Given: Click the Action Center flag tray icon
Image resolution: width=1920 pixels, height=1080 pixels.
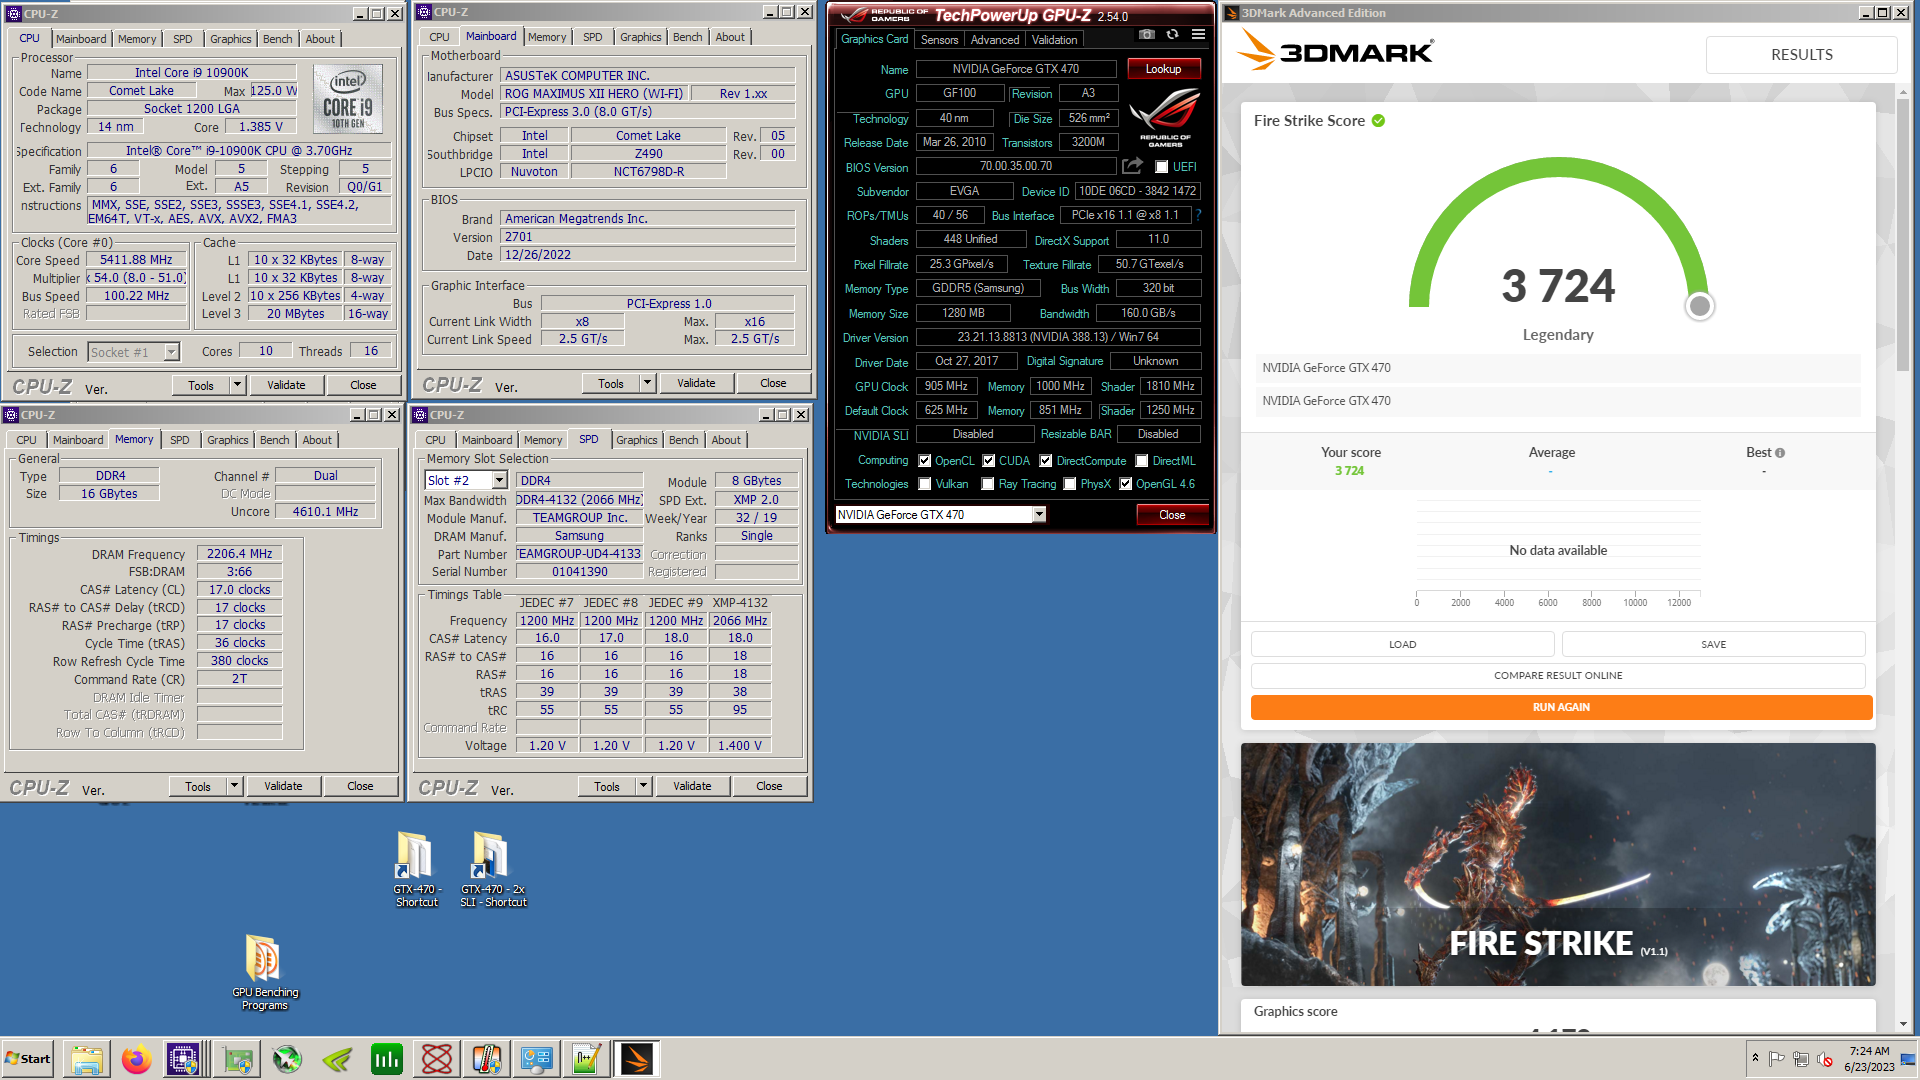Looking at the screenshot, I should click(1776, 1059).
